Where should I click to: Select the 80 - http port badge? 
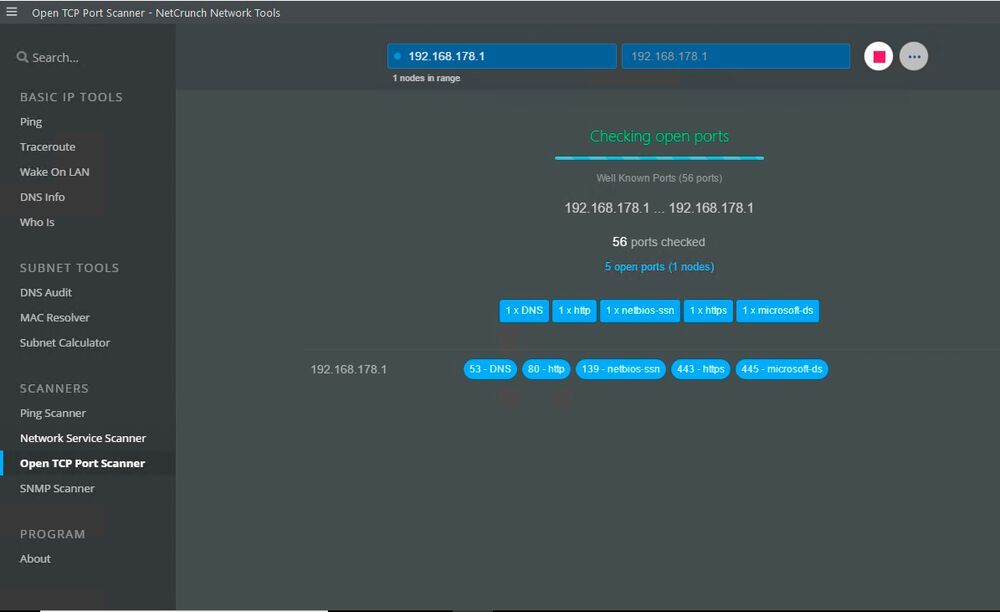546,369
